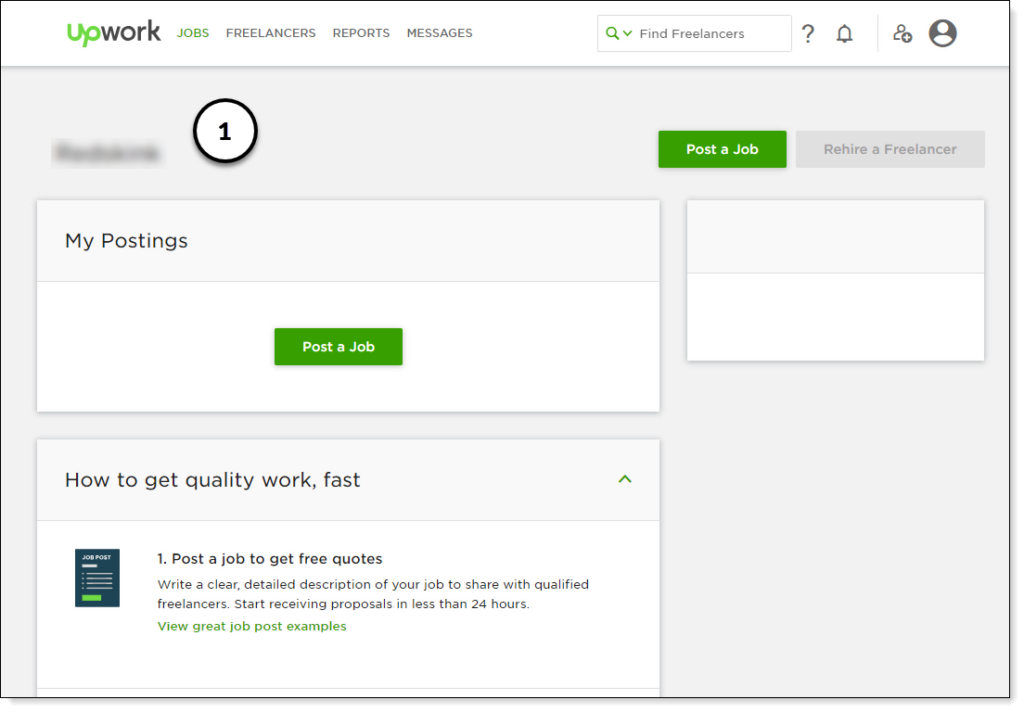Open View great job post examples link
Screen dimensions: 1024x712
(252, 626)
